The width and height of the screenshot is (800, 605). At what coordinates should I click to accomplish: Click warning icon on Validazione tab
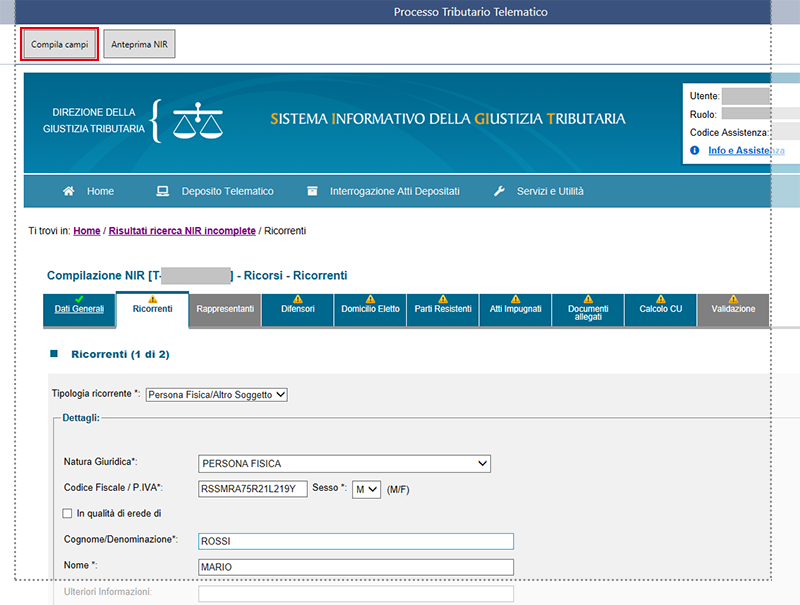pos(733,299)
